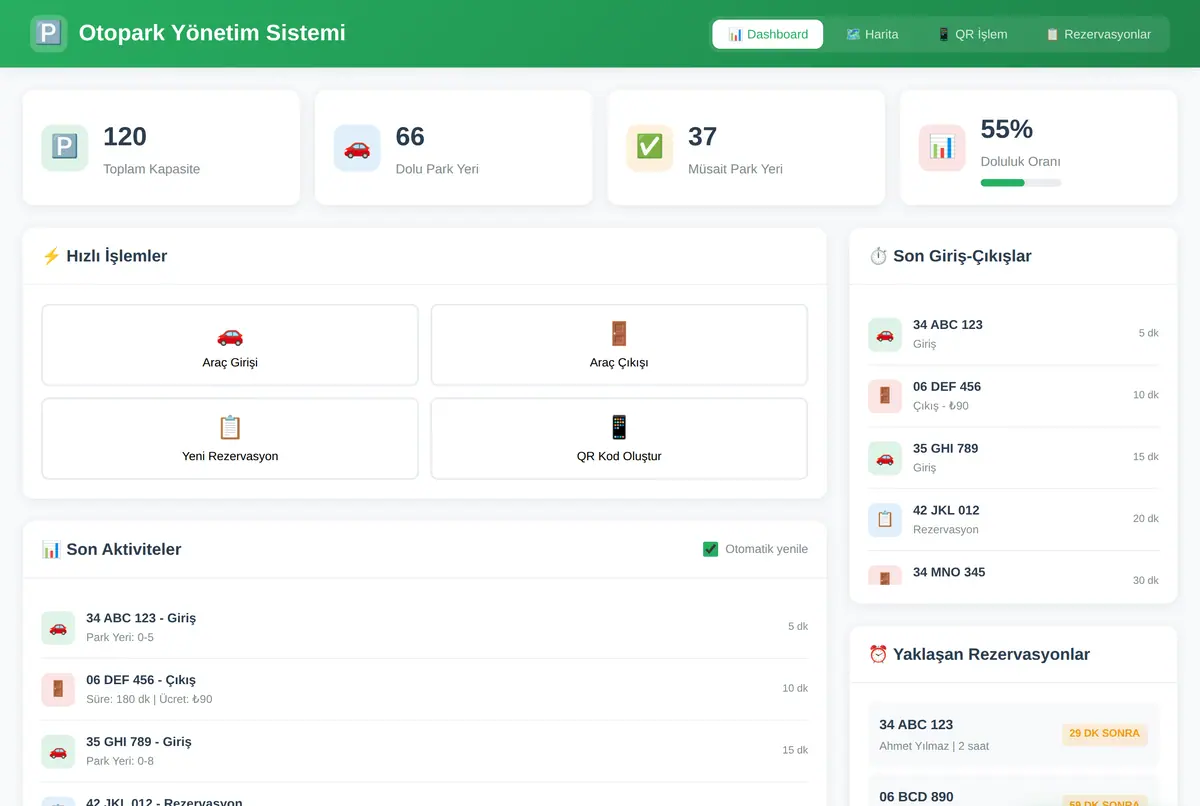This screenshot has width=1200, height=806.
Task: Click the 'Ahmet Yılmaz | 2 saat' reservation text
Action: [x=934, y=746]
